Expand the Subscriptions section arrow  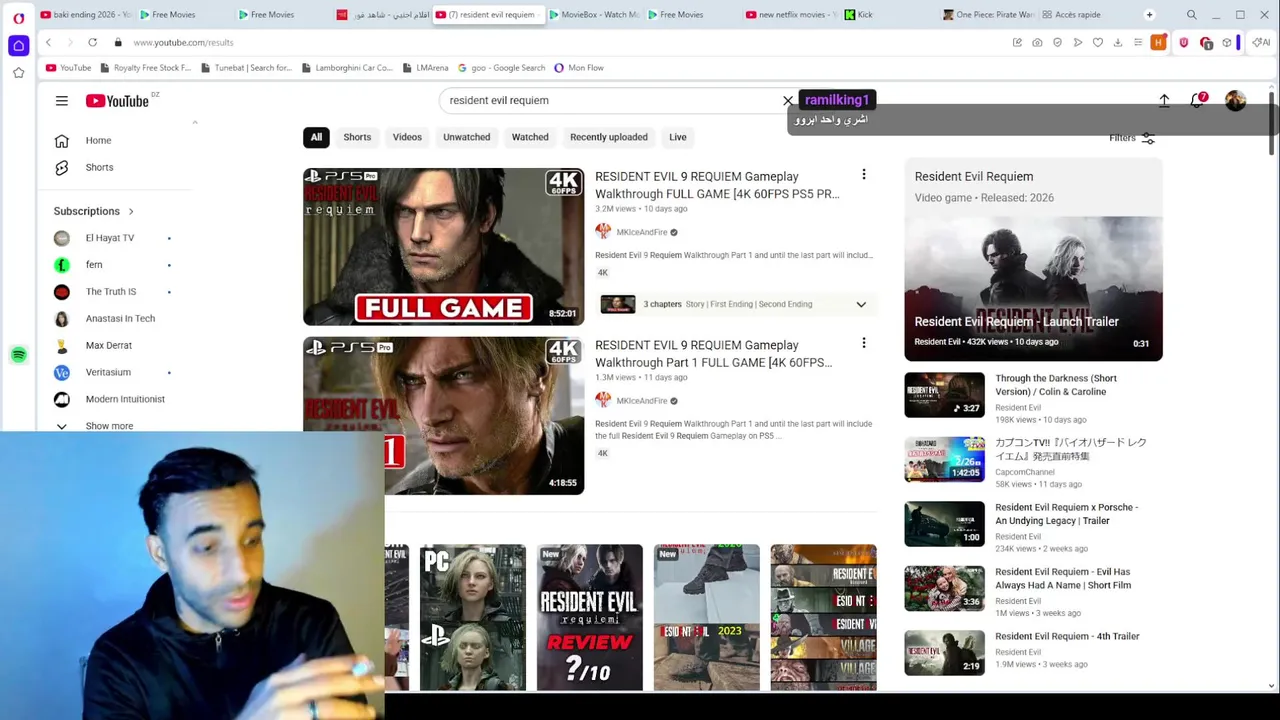coord(130,211)
